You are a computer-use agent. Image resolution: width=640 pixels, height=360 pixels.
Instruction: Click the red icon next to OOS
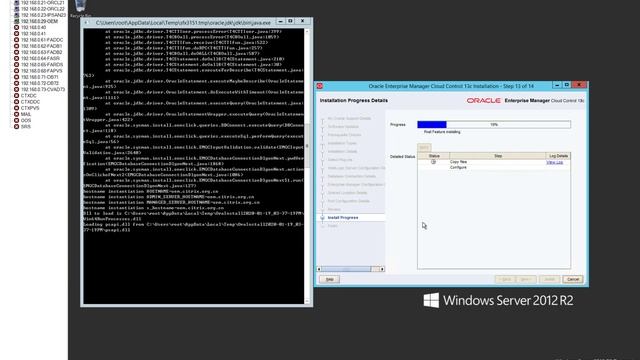pyautogui.click(x=16, y=120)
